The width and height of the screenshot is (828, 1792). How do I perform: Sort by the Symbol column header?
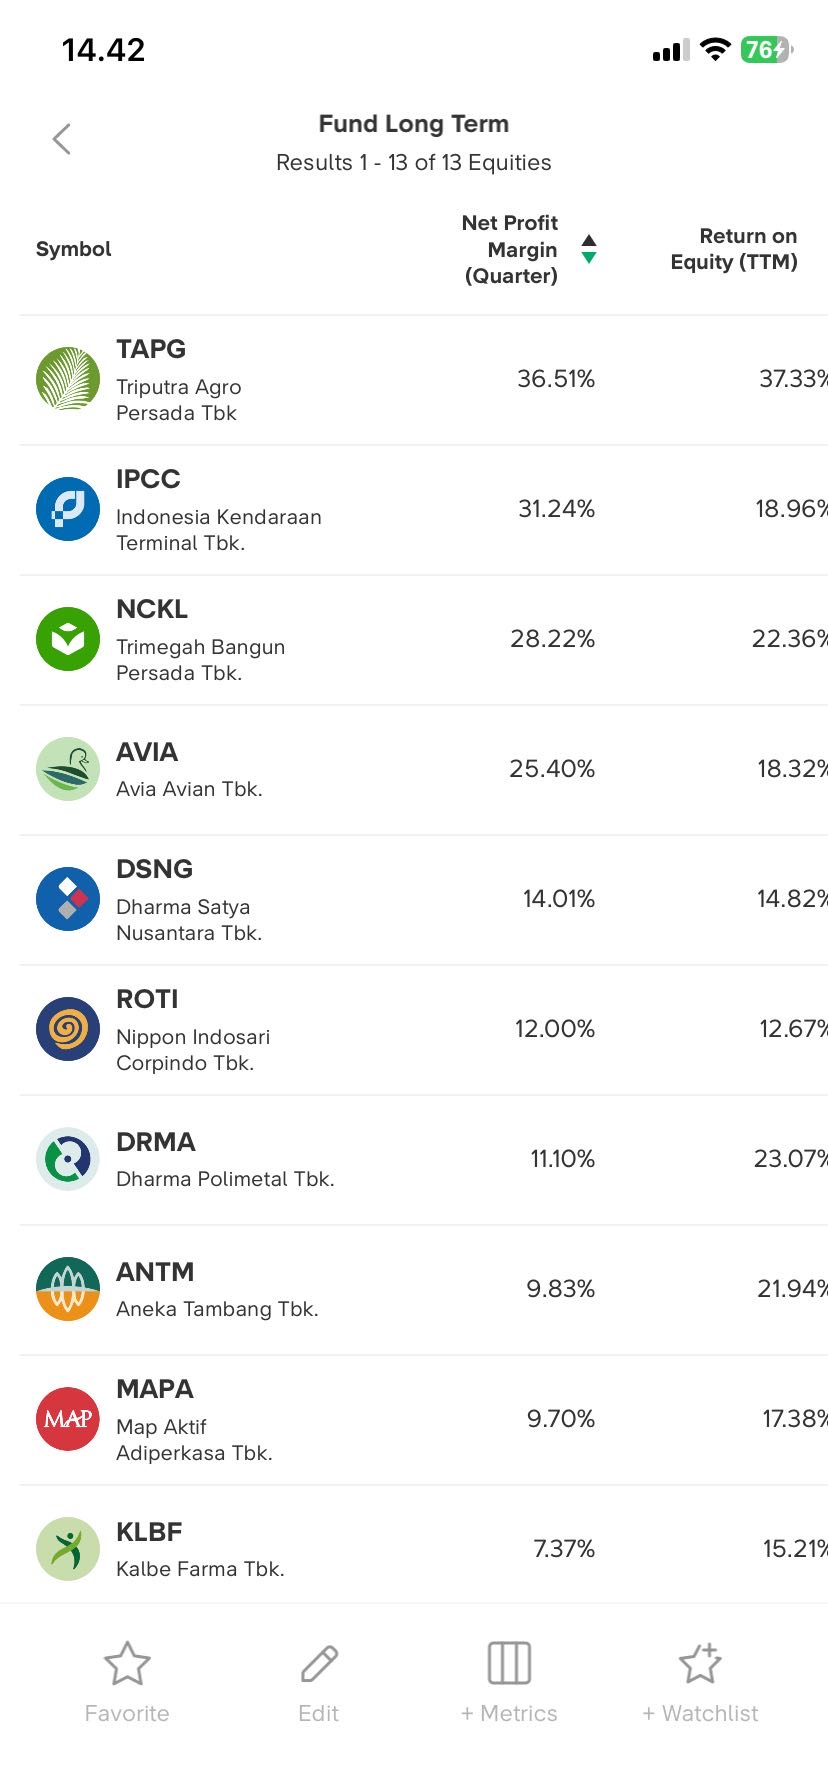tap(74, 249)
